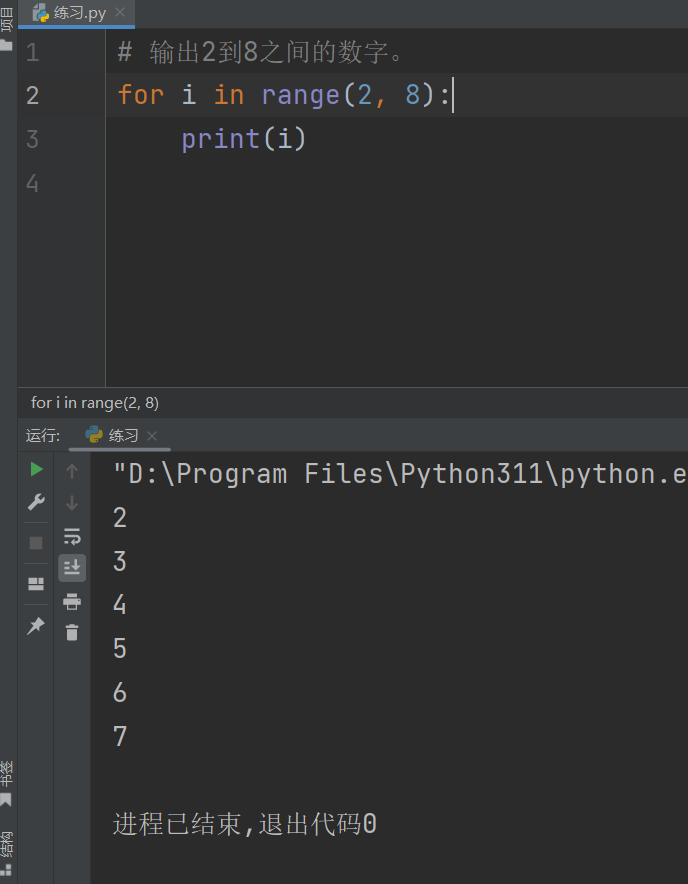The height and width of the screenshot is (884, 688).
Task: Click 'print(i)' on line 3
Action: click(x=244, y=139)
